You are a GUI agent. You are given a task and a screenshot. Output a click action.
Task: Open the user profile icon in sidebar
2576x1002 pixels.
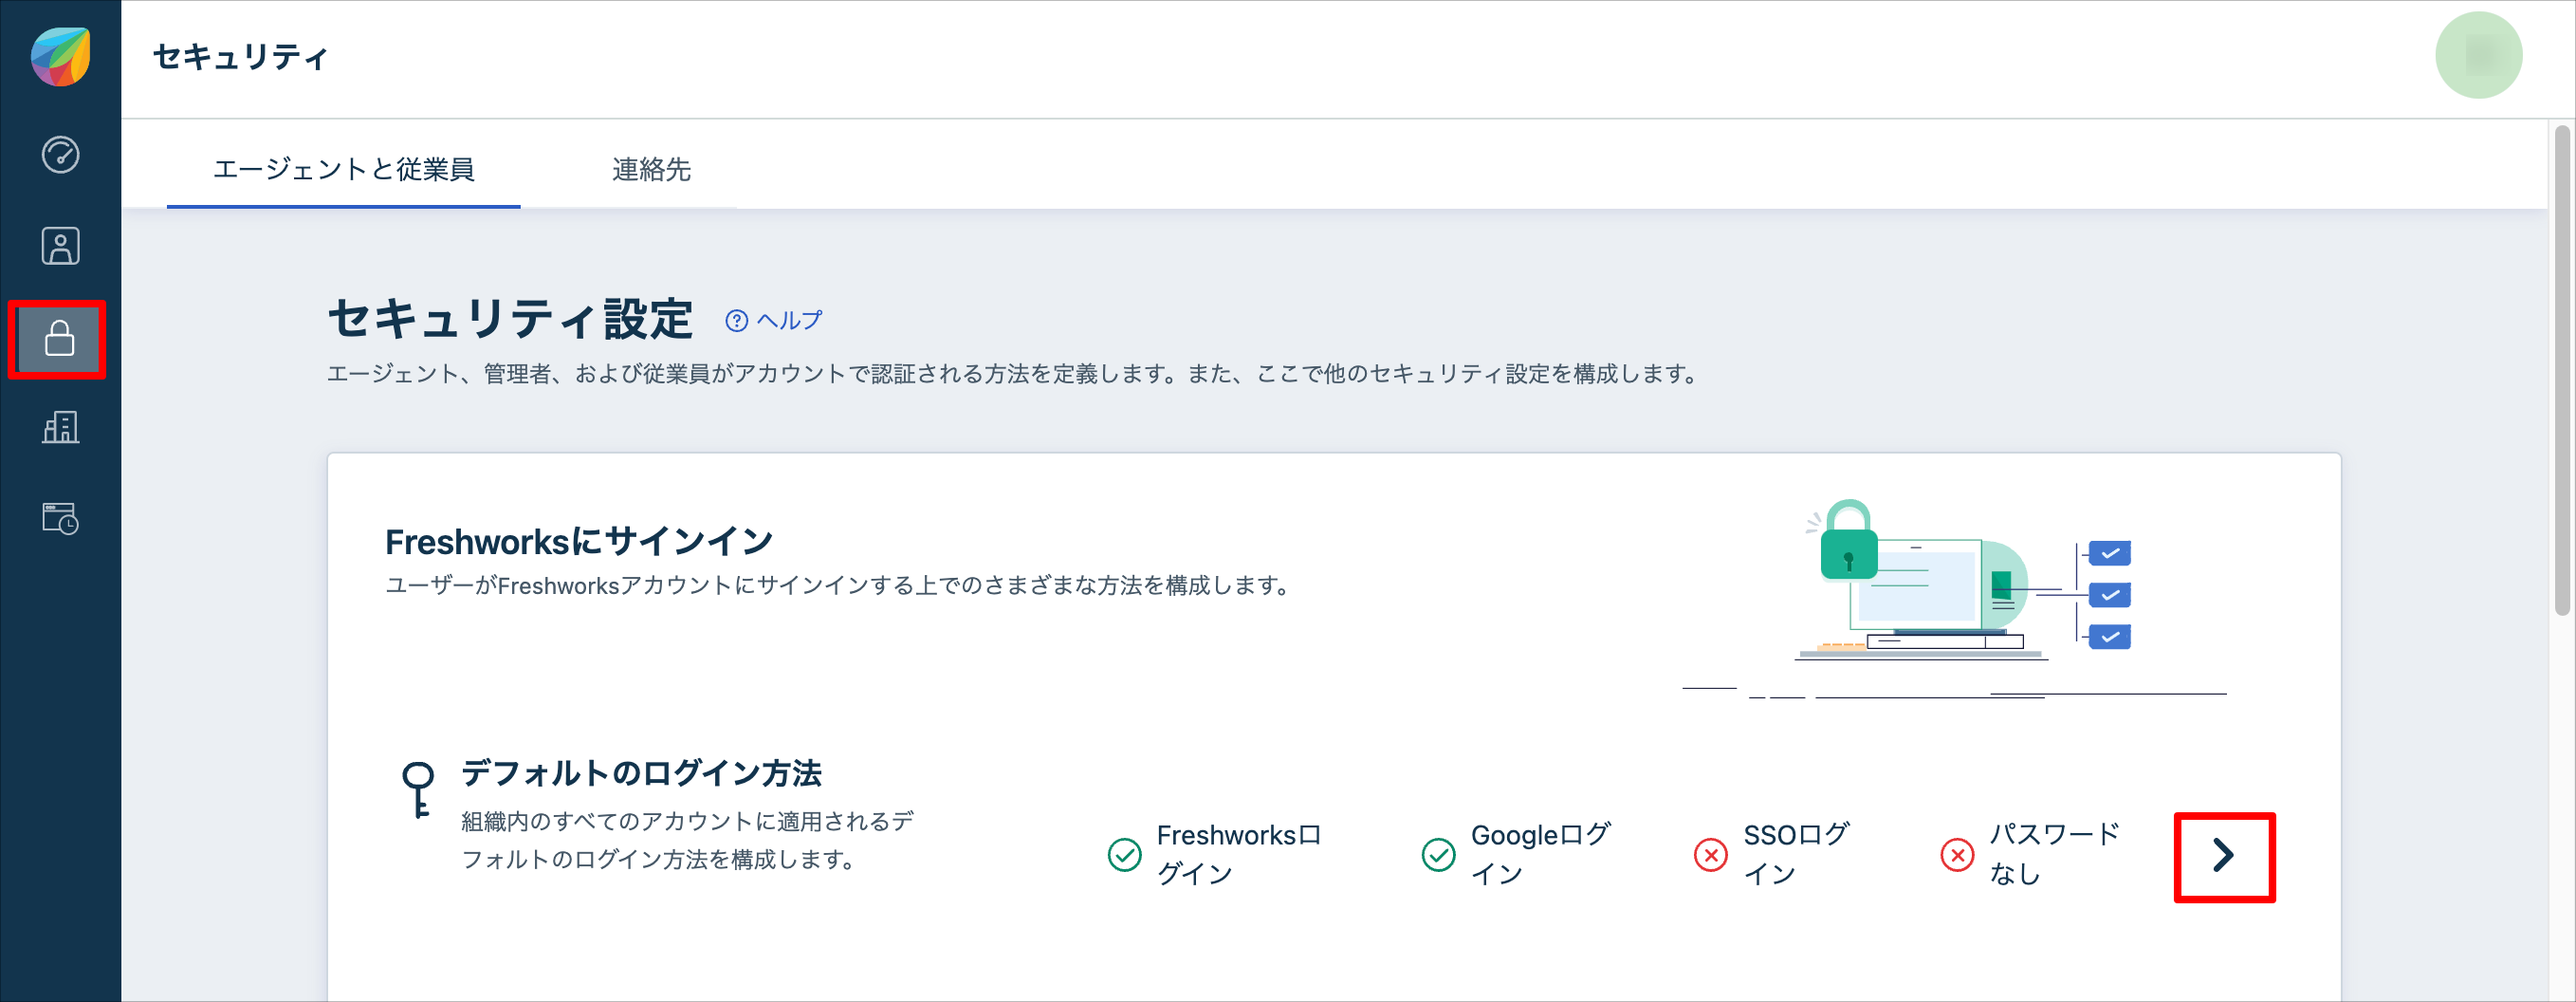click(60, 246)
